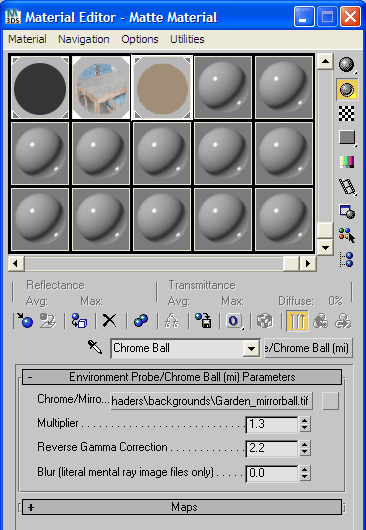Click the 3DS icon in the title bar

(13, 17)
